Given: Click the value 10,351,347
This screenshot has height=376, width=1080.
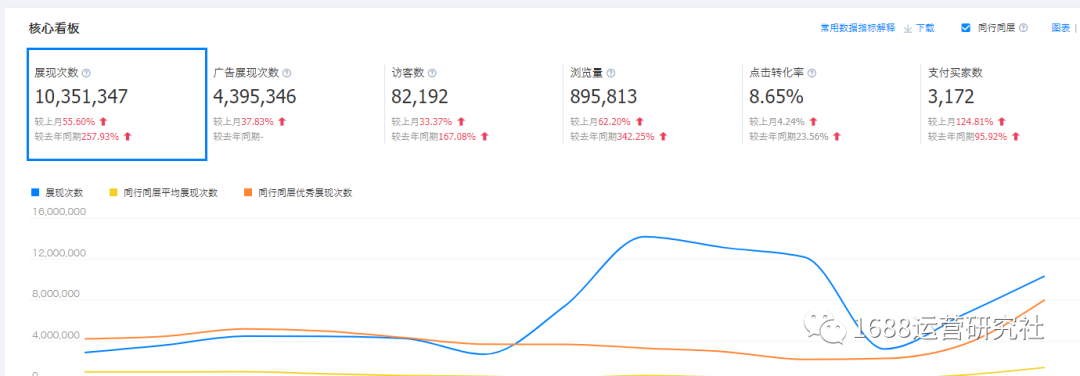Looking at the screenshot, I should 81,97.
